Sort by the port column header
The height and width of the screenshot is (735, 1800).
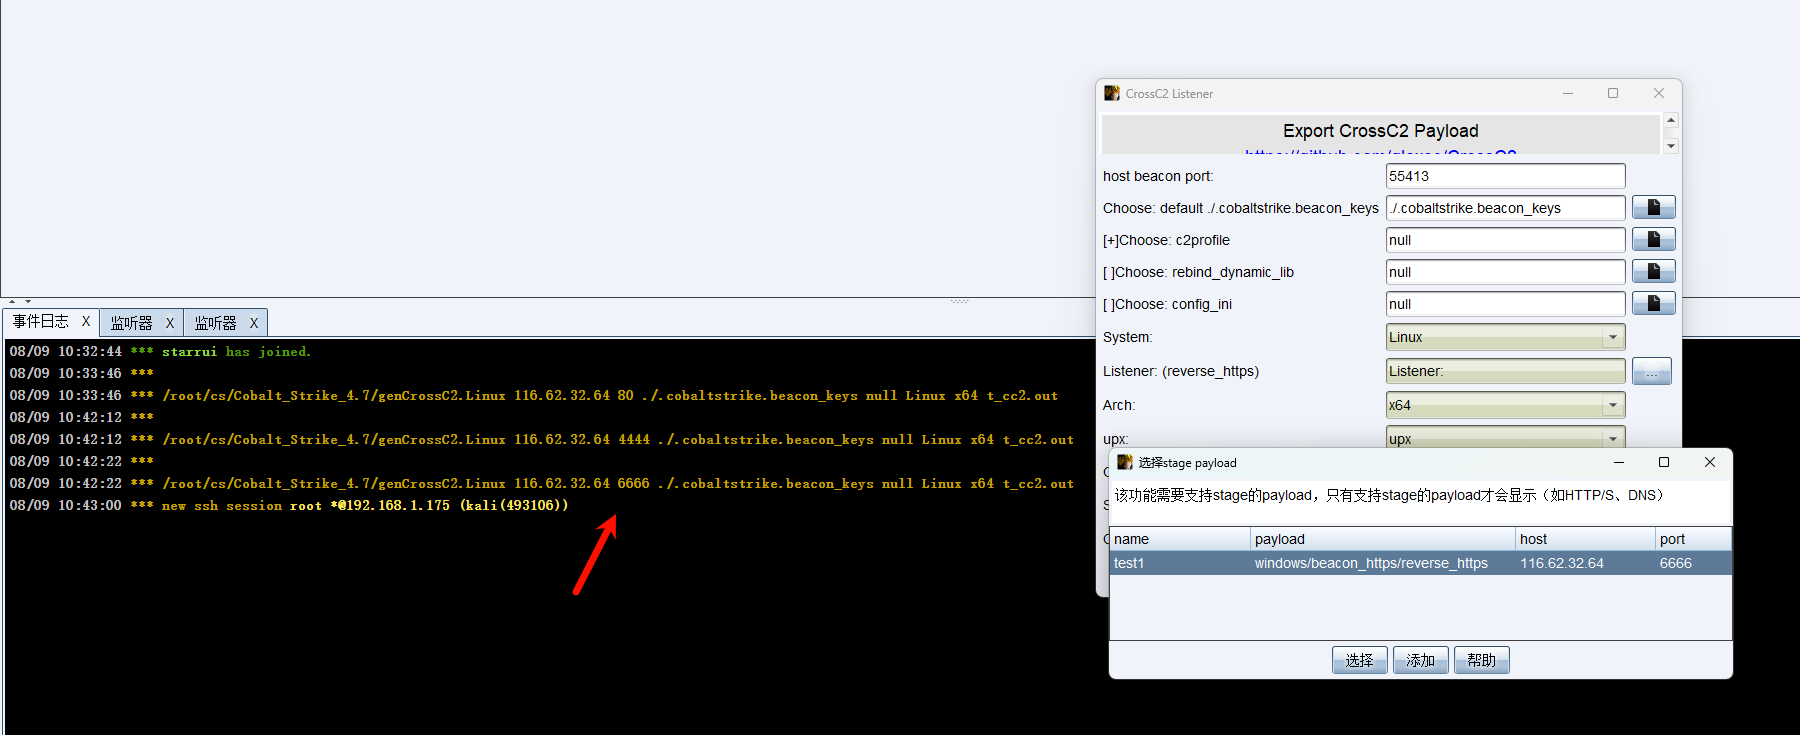(x=1693, y=539)
